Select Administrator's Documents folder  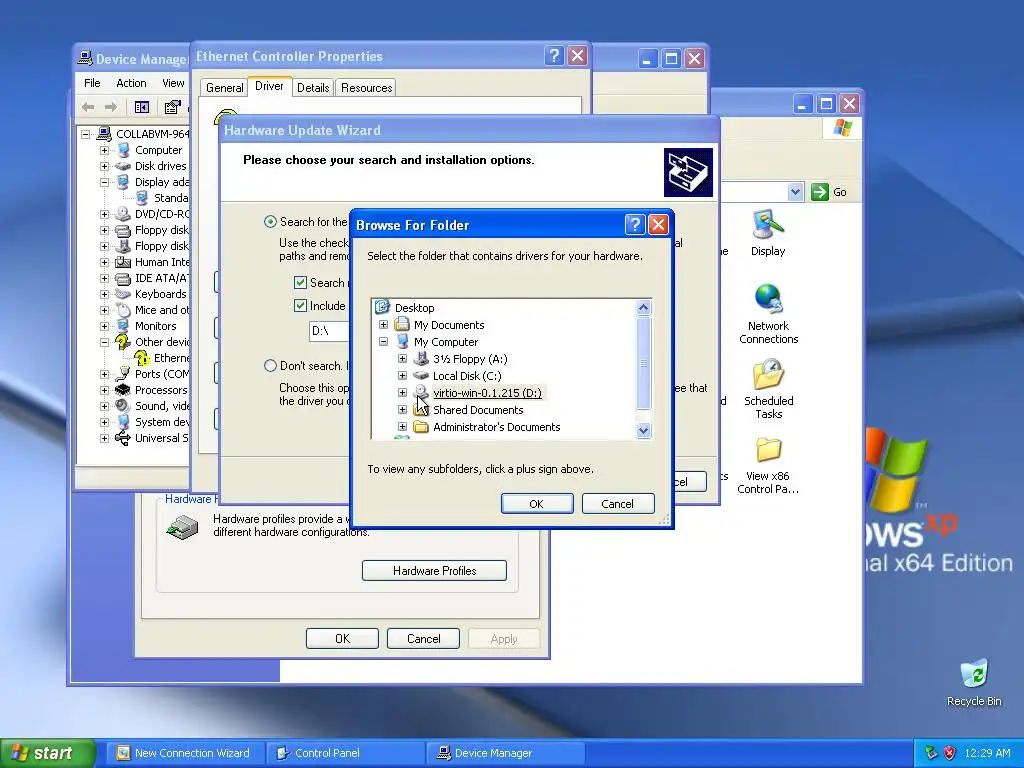click(x=496, y=426)
